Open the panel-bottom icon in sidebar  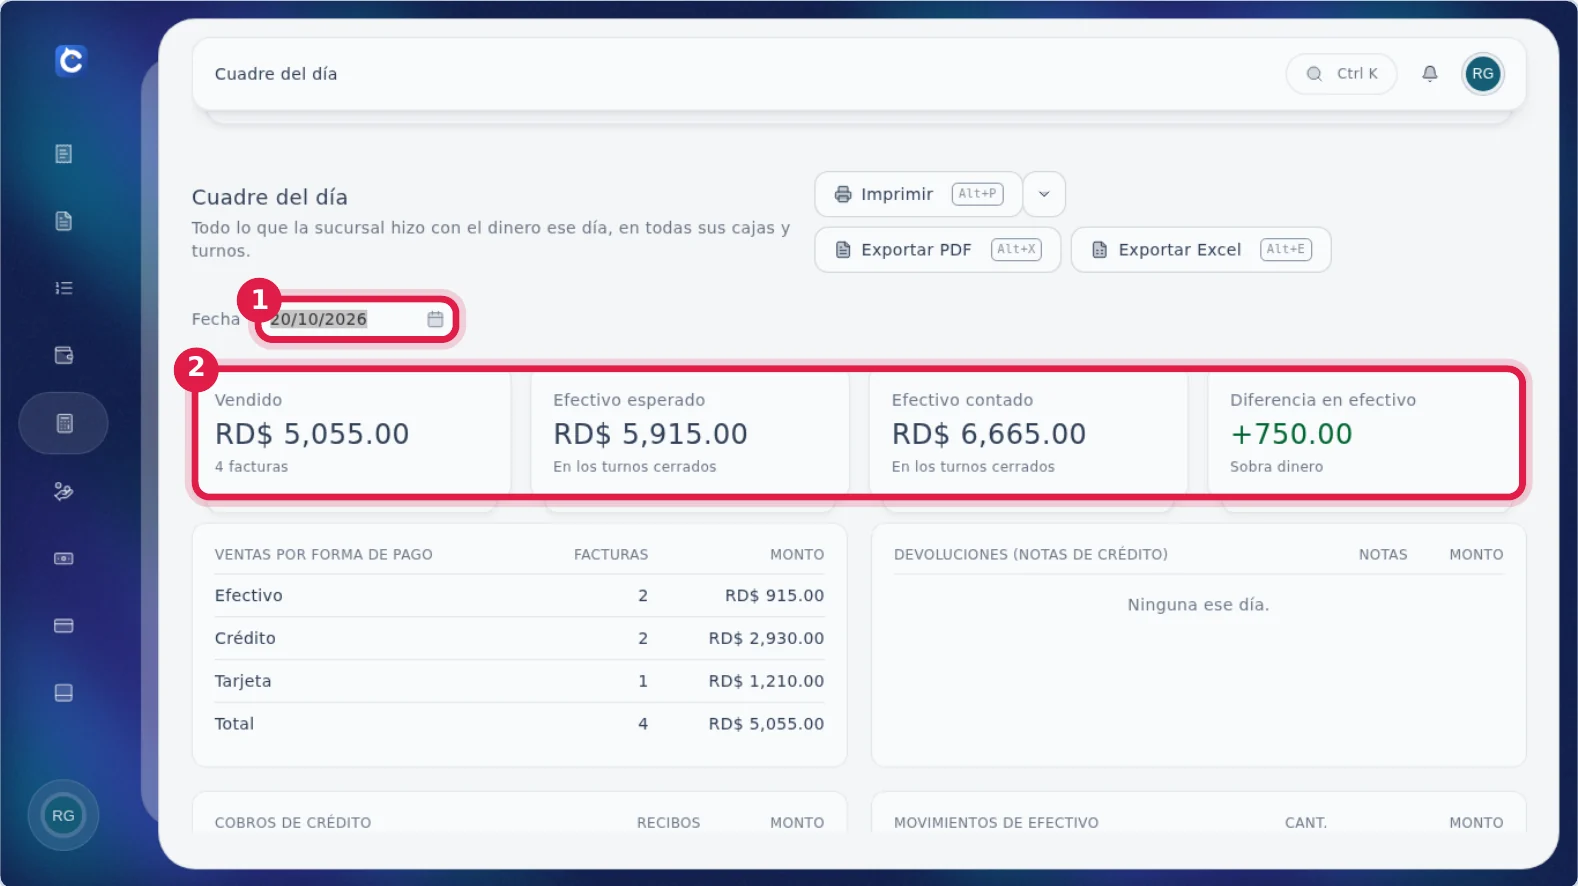pyautogui.click(x=64, y=693)
